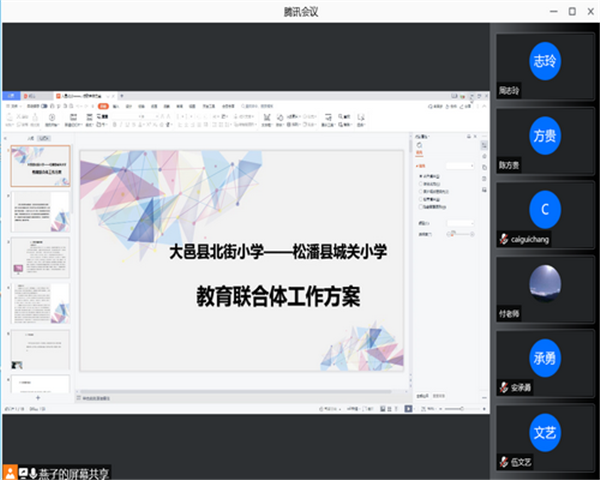Click the screen-sharing presenter icon at bottom left

tap(10, 471)
